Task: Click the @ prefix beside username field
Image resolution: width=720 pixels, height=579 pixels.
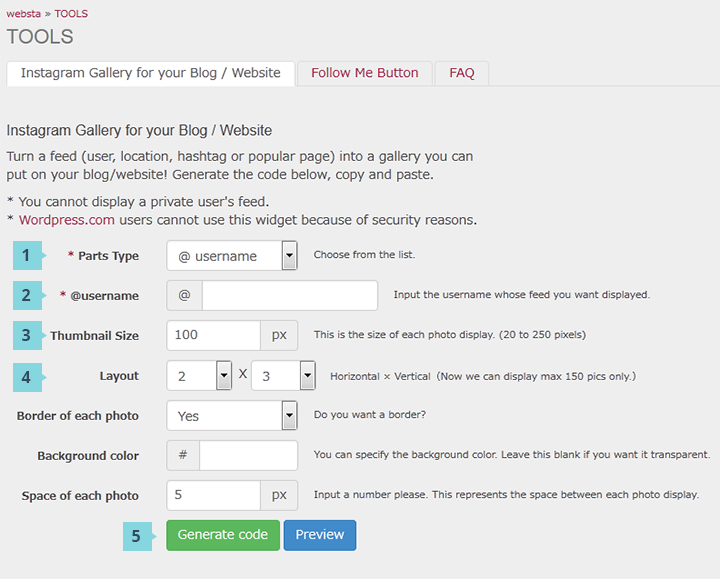Action: [184, 295]
